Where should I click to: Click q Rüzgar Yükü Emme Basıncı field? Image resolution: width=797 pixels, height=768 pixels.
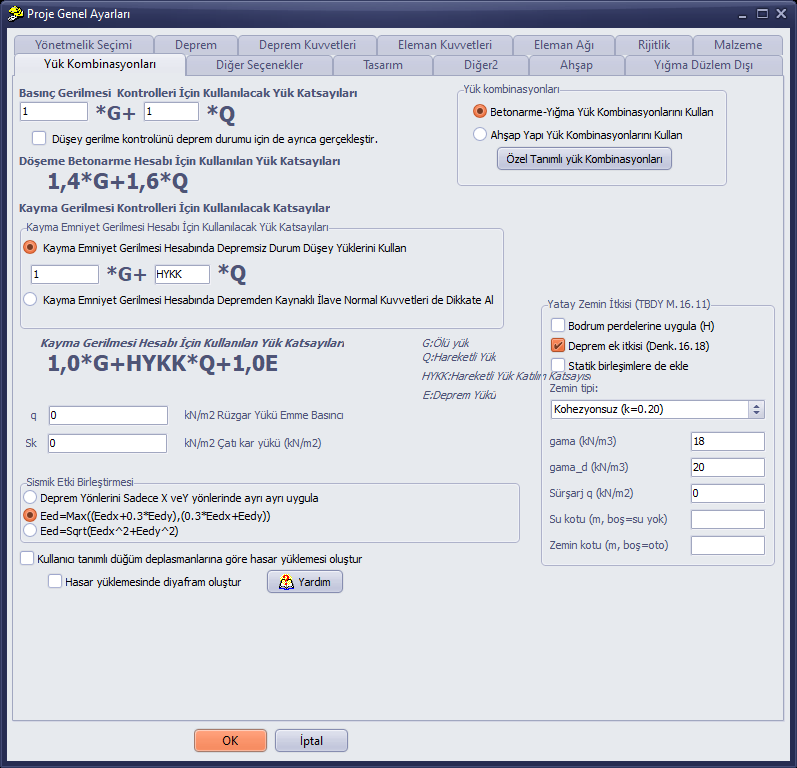click(x=108, y=415)
